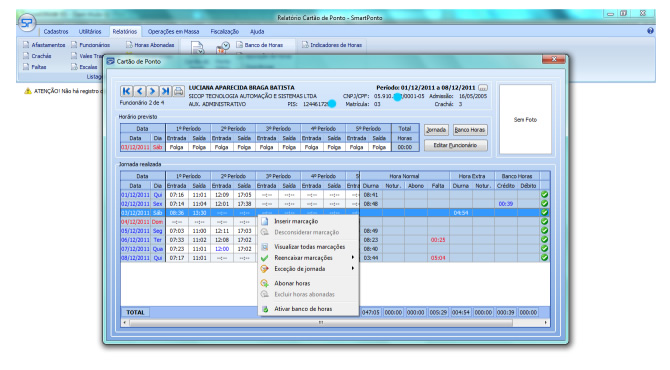
Task: Select the 07/12/2011 row date
Action: pos(135,249)
